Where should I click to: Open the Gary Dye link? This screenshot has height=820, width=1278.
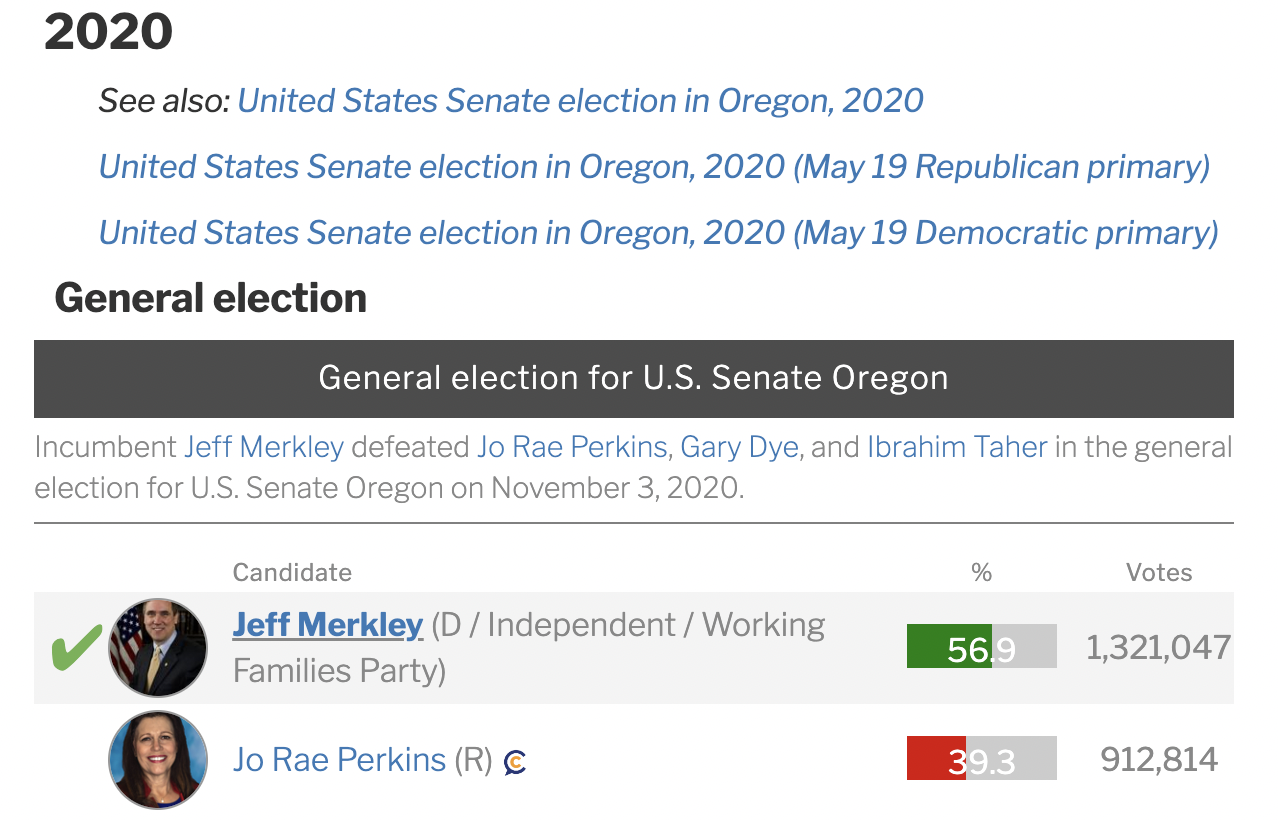[739, 446]
